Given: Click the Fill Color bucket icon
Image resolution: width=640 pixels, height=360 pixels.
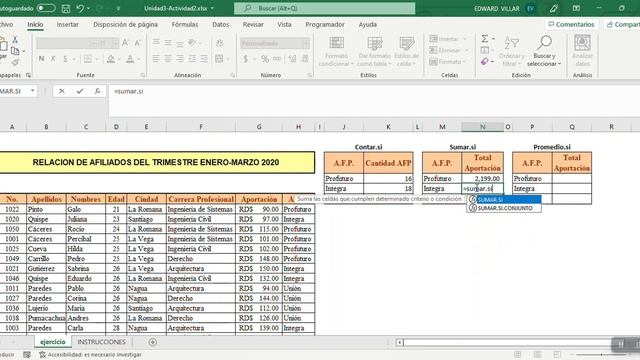Looking at the screenshot, I should click(x=111, y=59).
